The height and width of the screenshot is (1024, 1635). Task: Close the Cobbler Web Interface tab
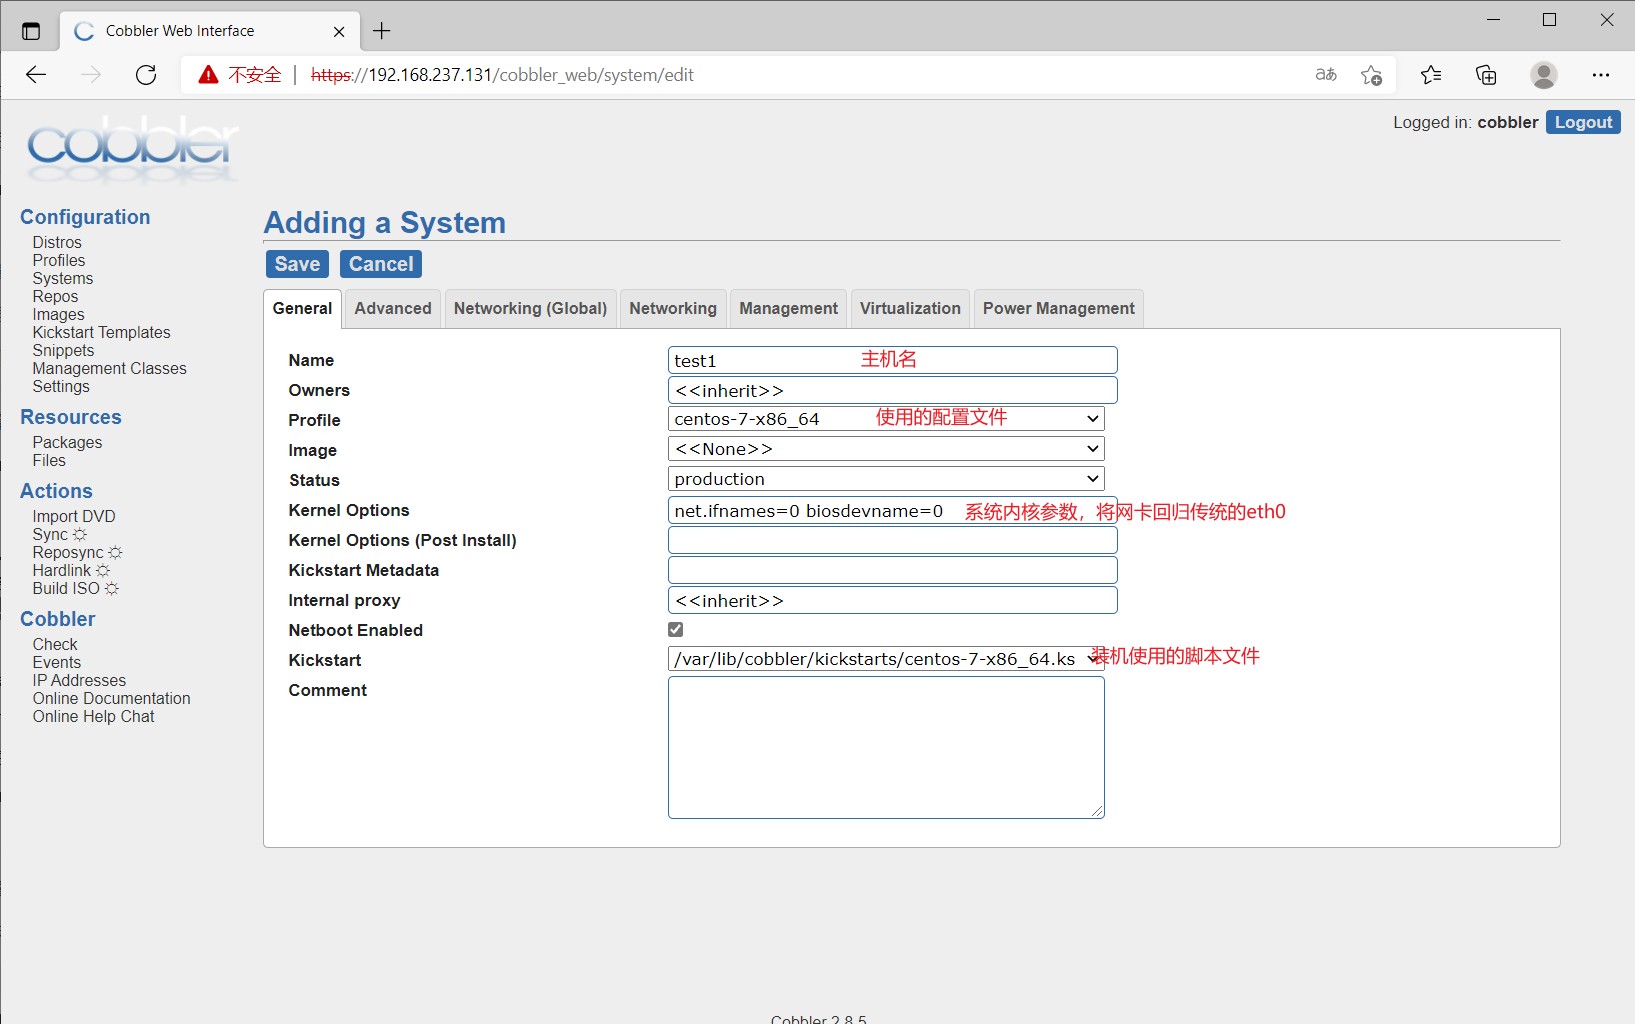pos(339,31)
